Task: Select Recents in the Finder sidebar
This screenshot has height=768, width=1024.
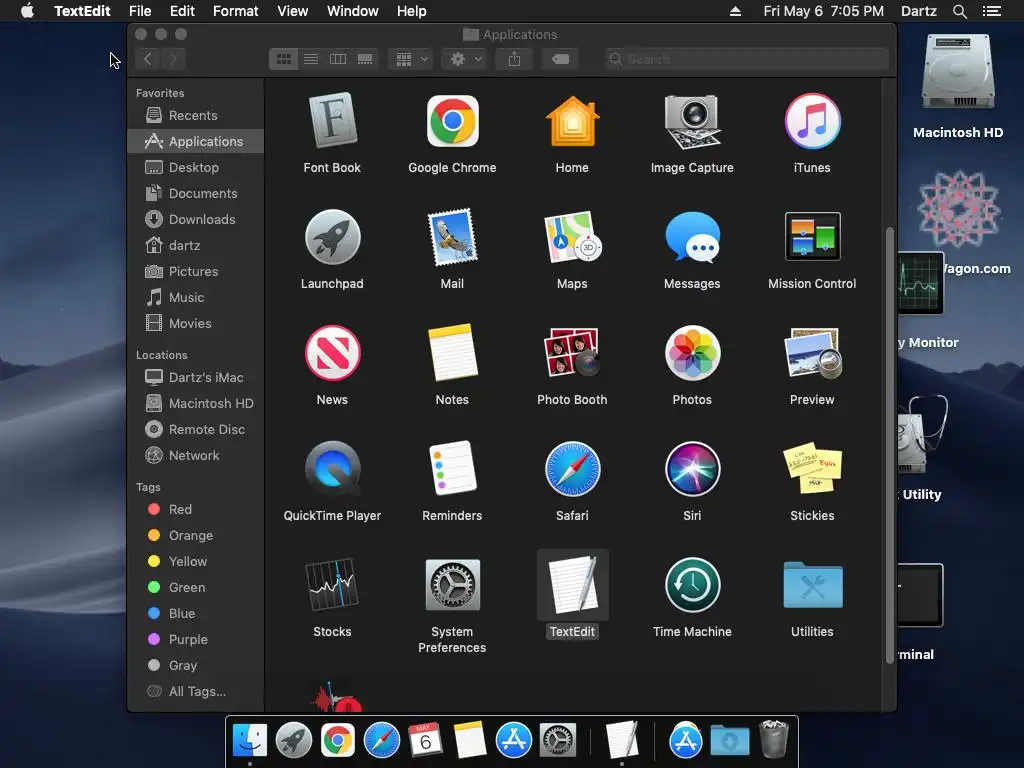Action: point(196,116)
